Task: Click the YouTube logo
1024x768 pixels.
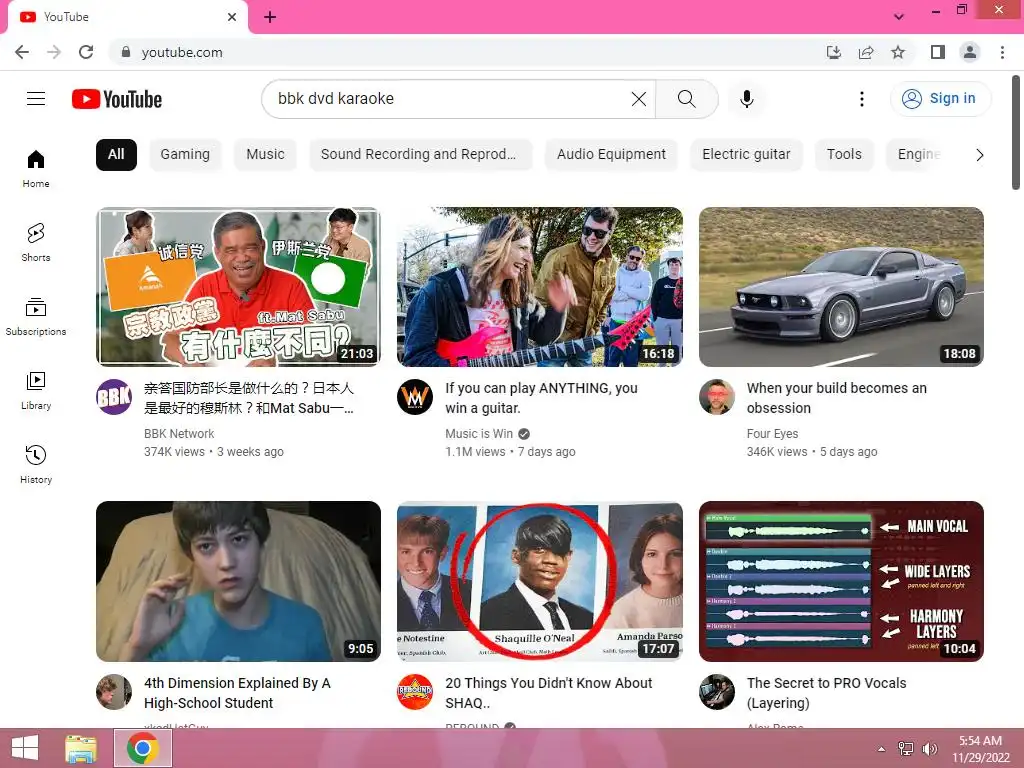Action: [x=117, y=99]
